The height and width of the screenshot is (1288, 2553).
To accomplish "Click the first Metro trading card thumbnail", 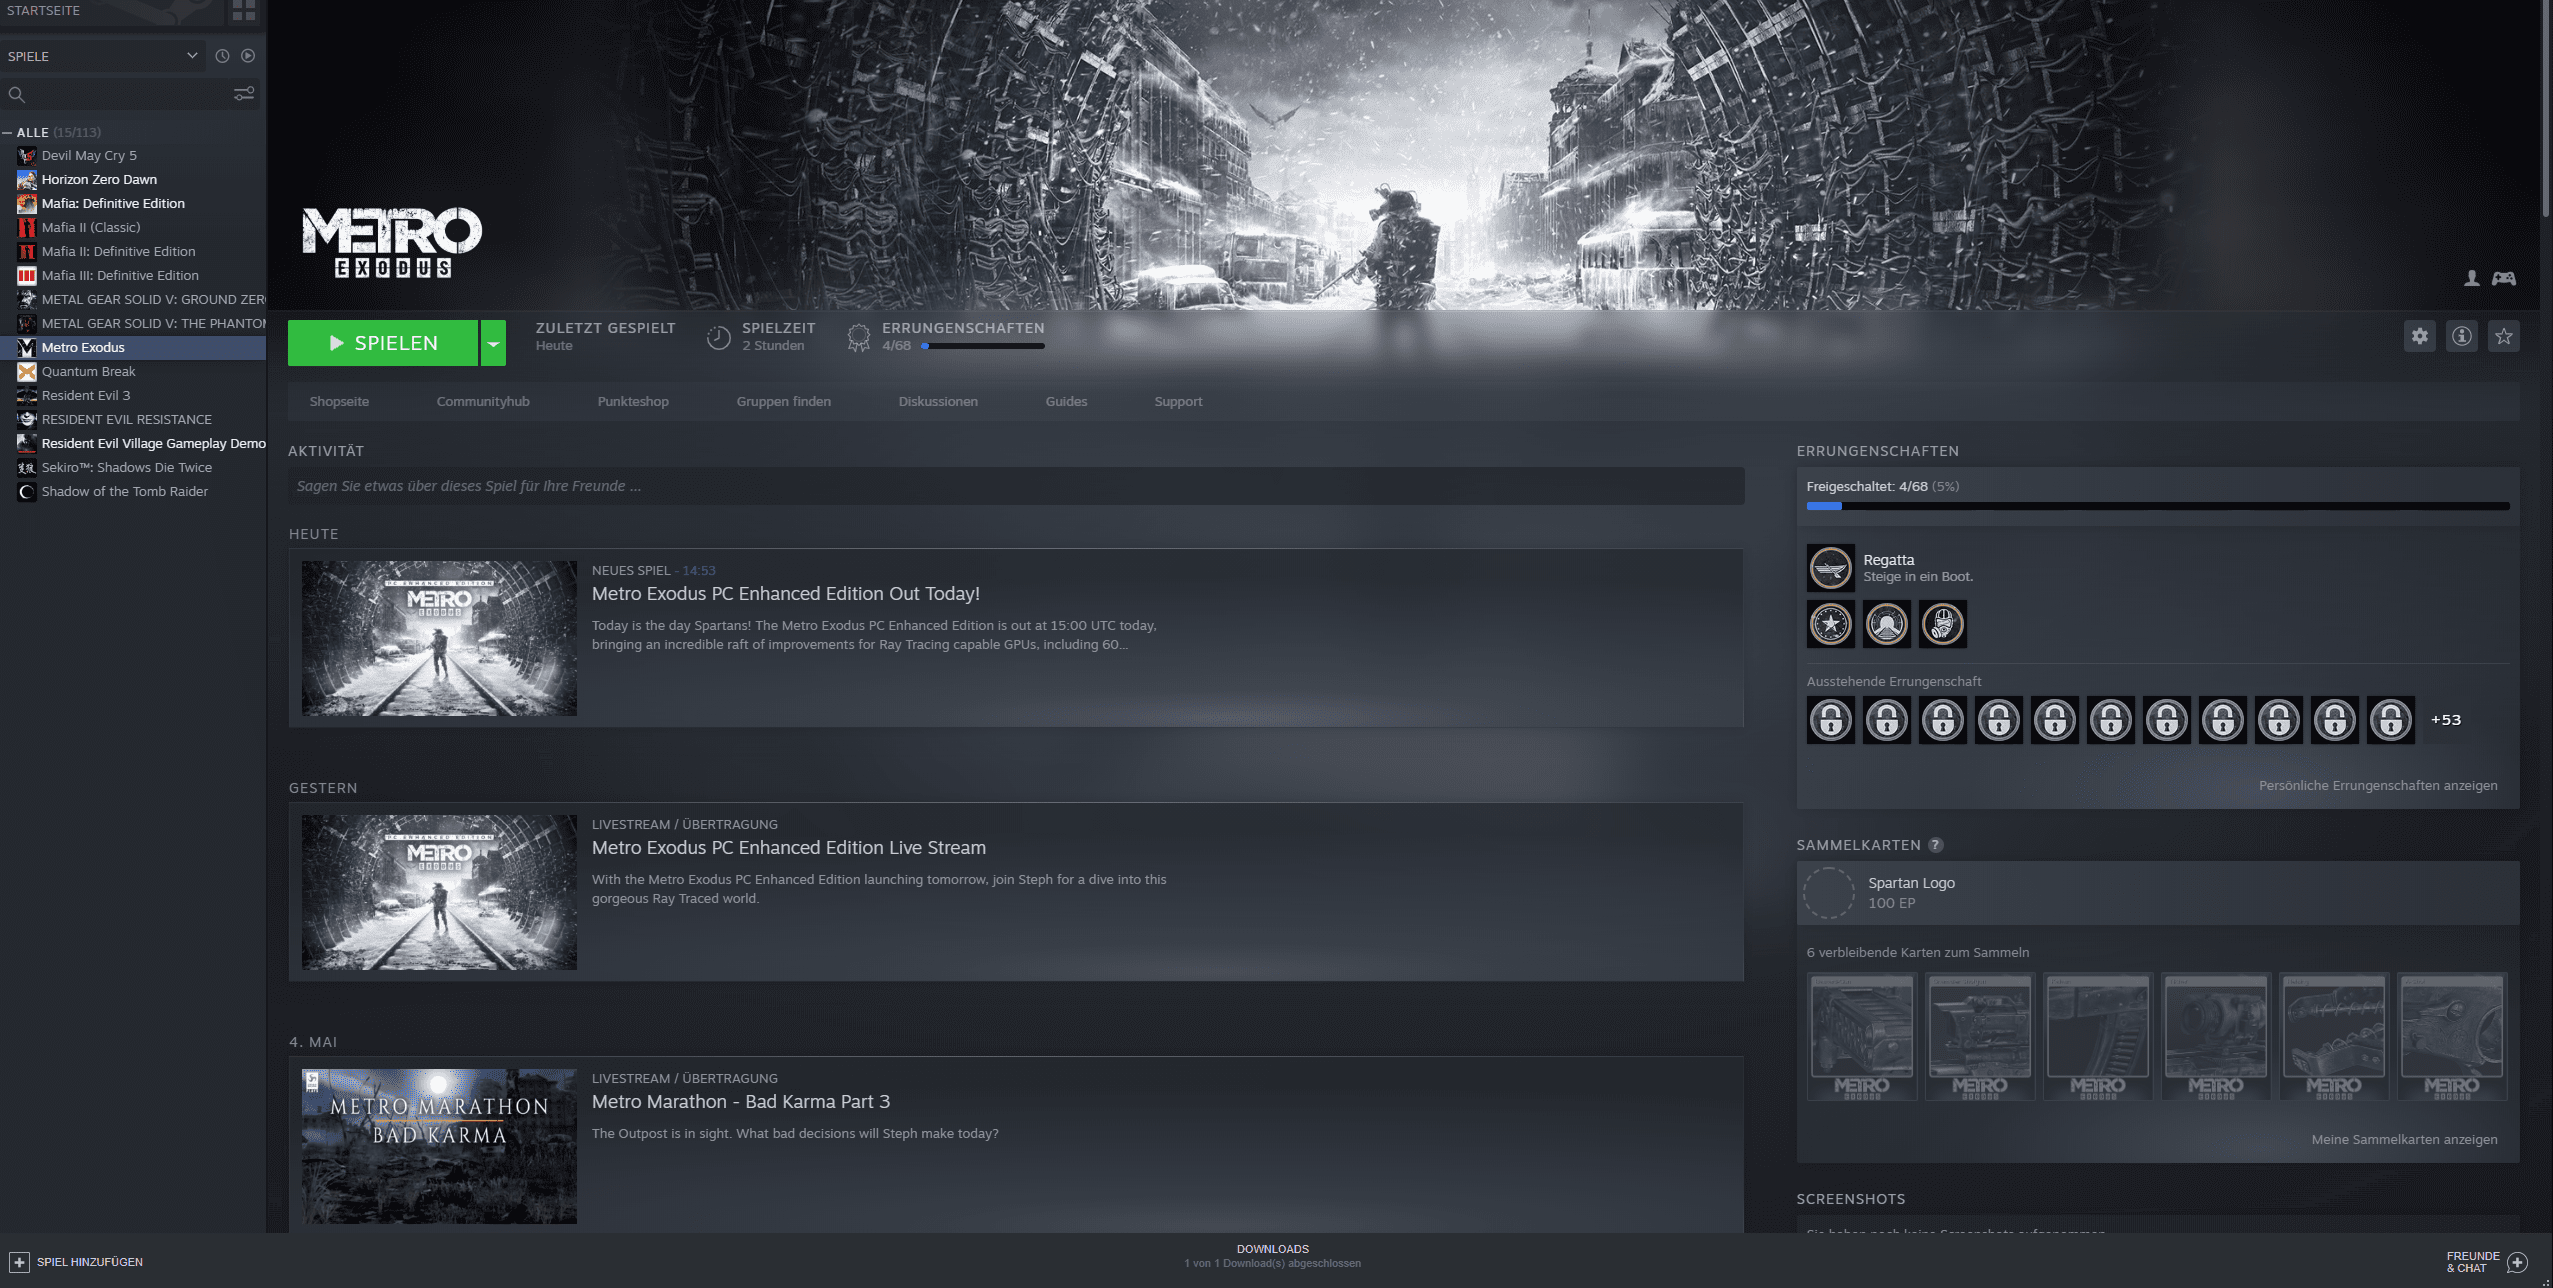I will [x=1862, y=1036].
